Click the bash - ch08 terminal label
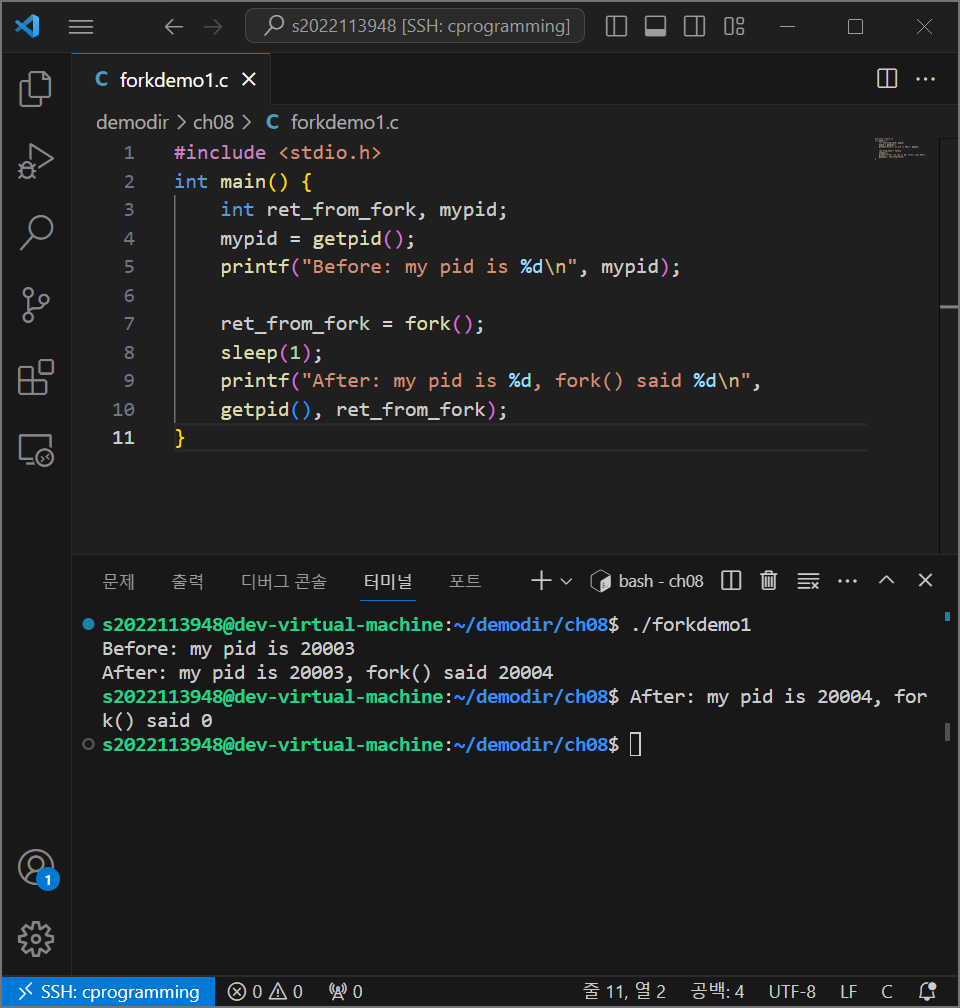The image size is (960, 1008). [647, 581]
